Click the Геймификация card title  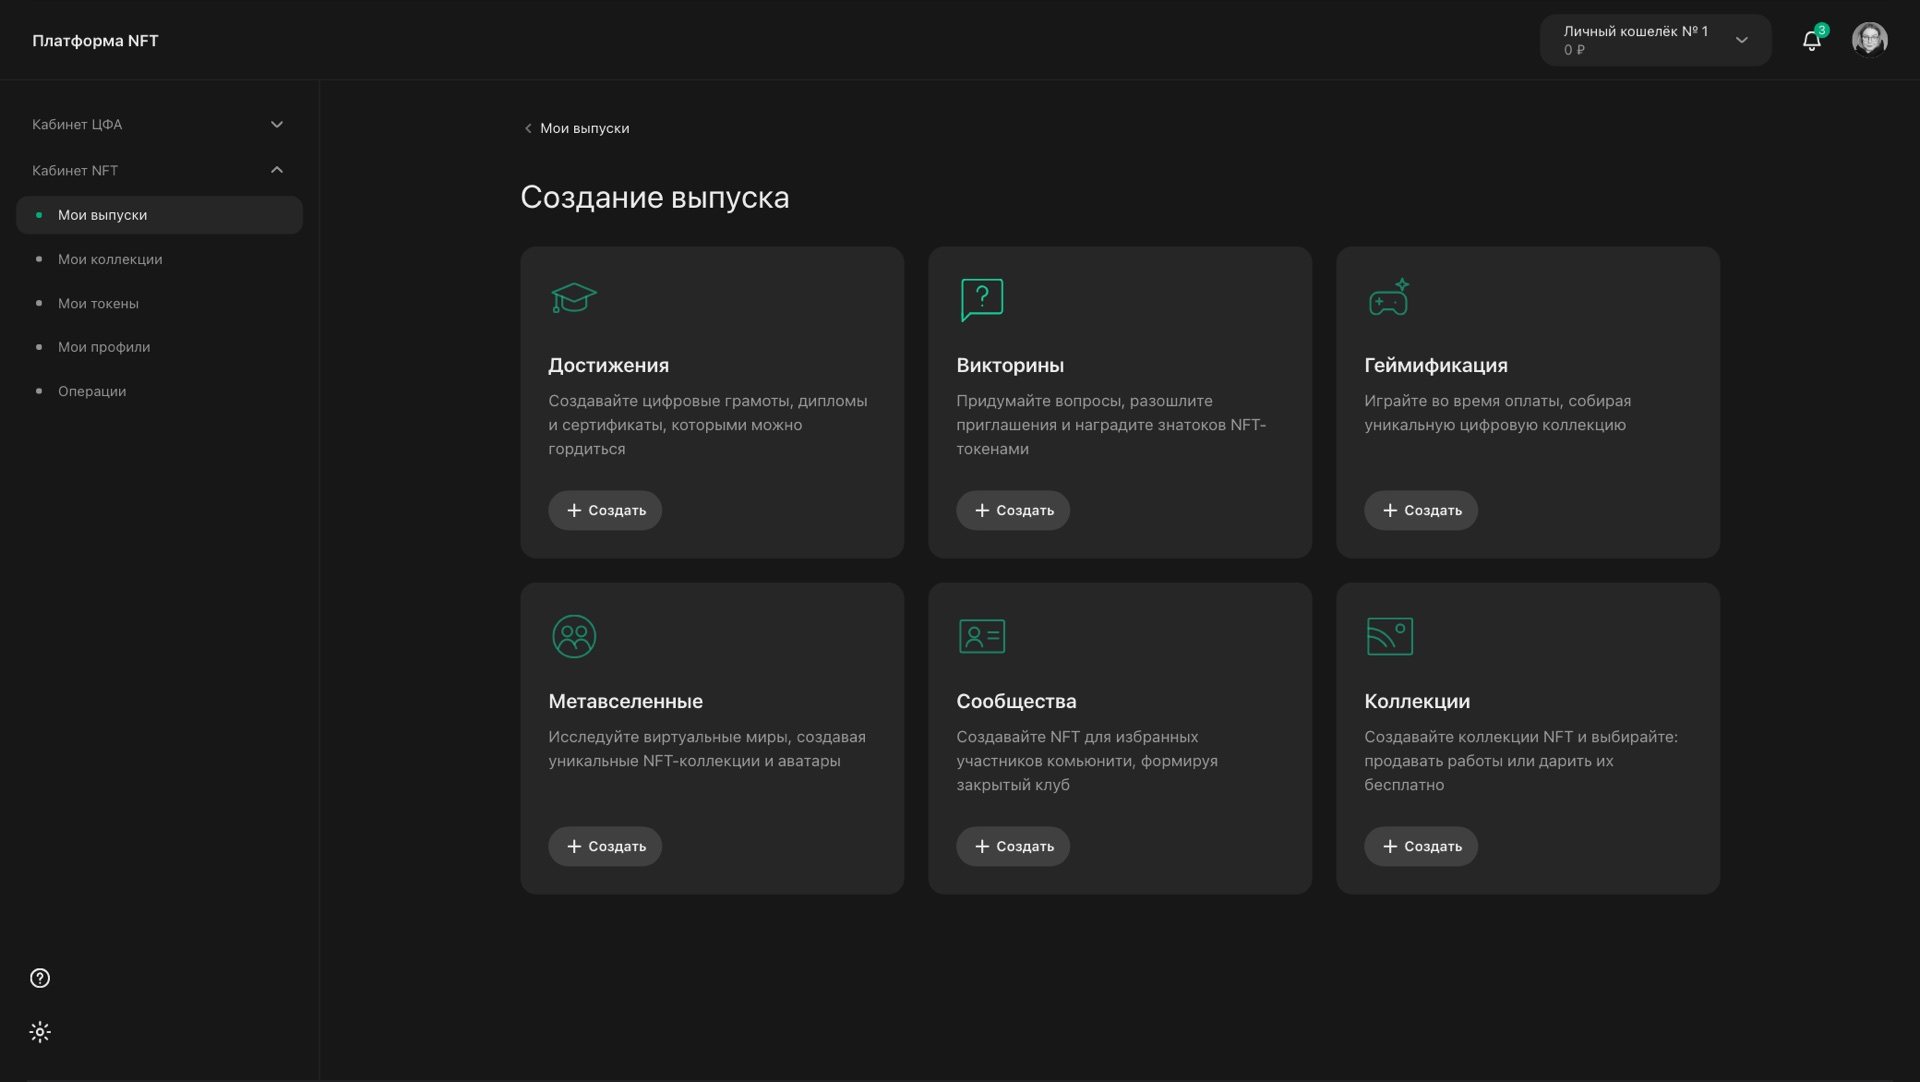1436,365
